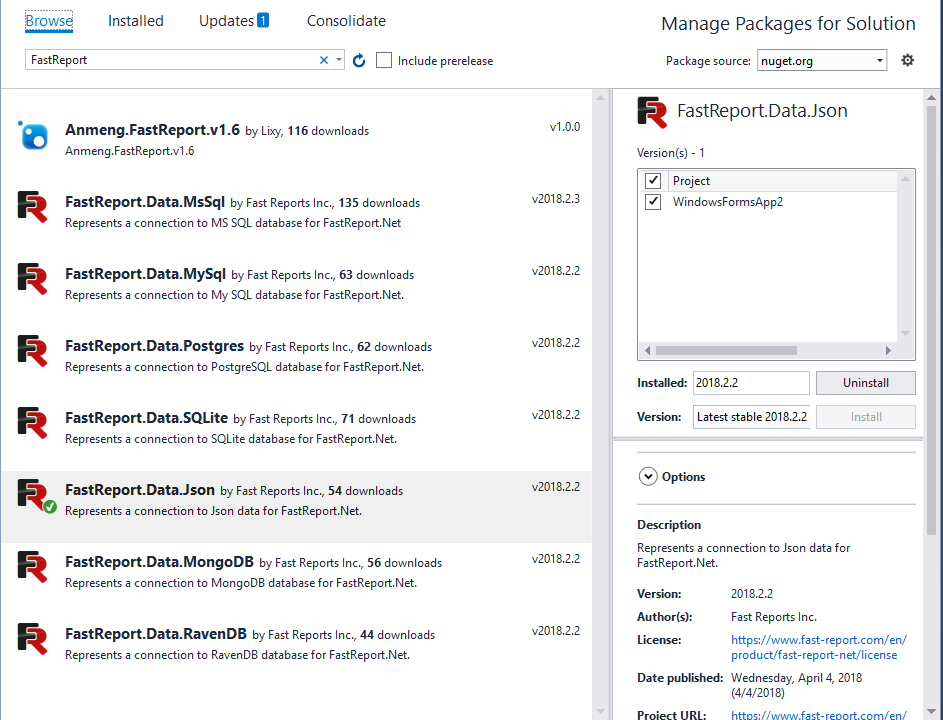Click the Install button

[865, 417]
